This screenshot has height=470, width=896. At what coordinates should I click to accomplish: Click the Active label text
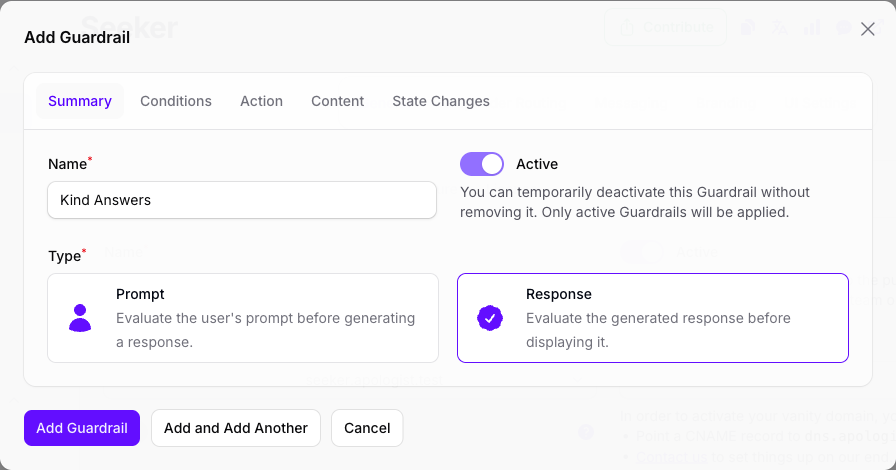[x=537, y=164]
